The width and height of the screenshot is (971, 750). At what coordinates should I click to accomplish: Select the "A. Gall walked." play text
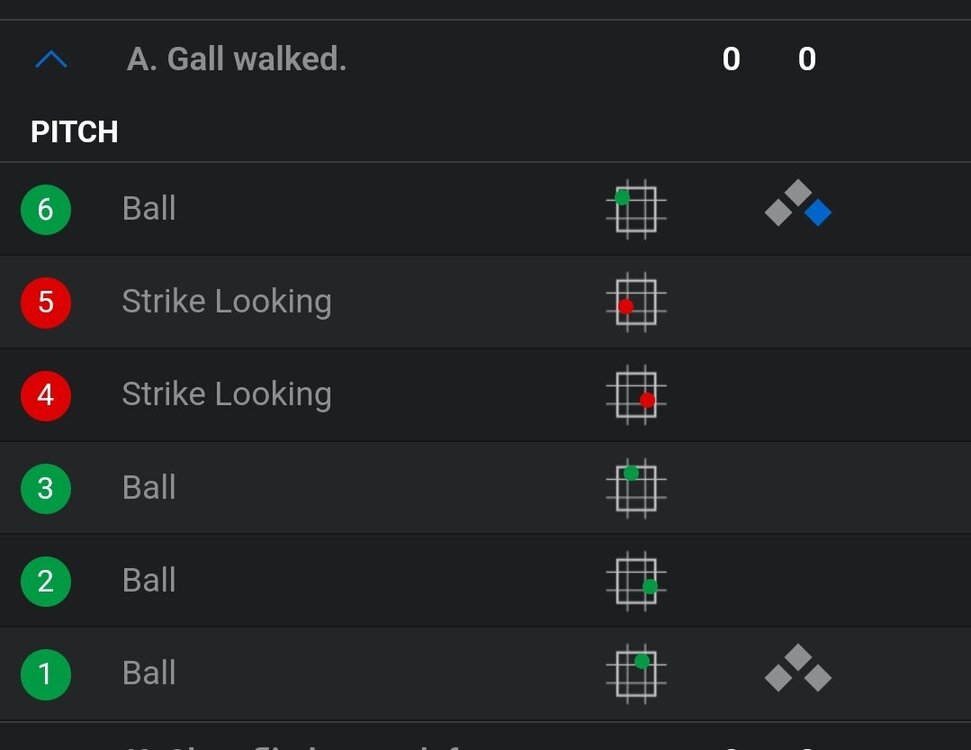point(237,60)
